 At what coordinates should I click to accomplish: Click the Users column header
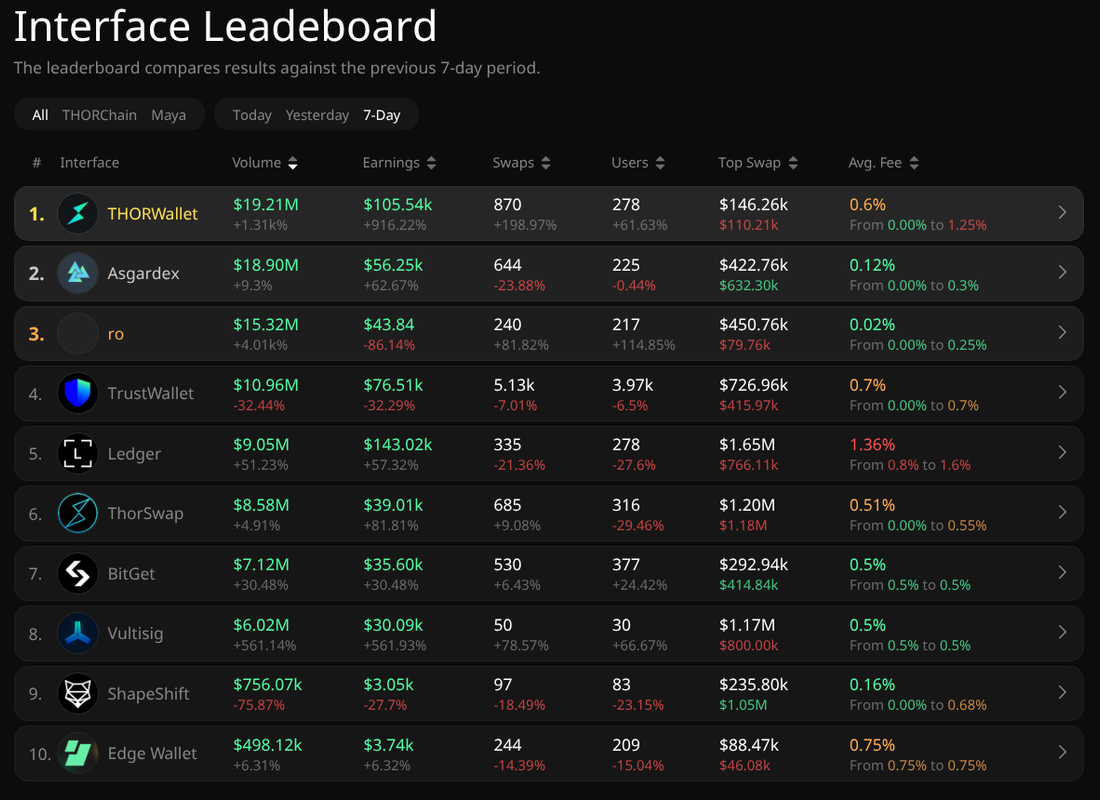[630, 163]
